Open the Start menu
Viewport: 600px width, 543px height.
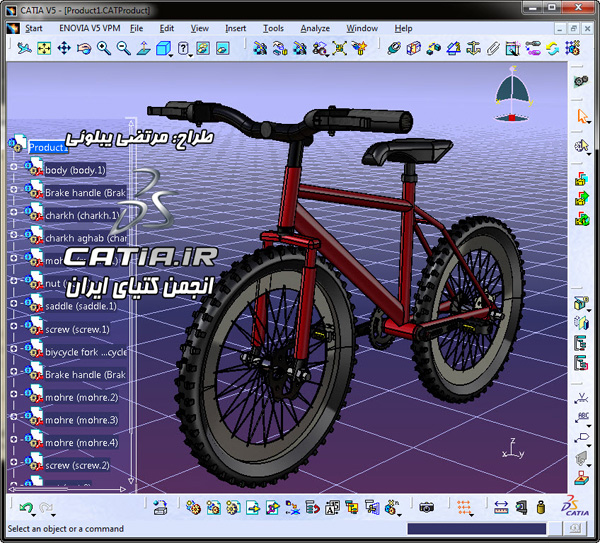click(x=34, y=28)
